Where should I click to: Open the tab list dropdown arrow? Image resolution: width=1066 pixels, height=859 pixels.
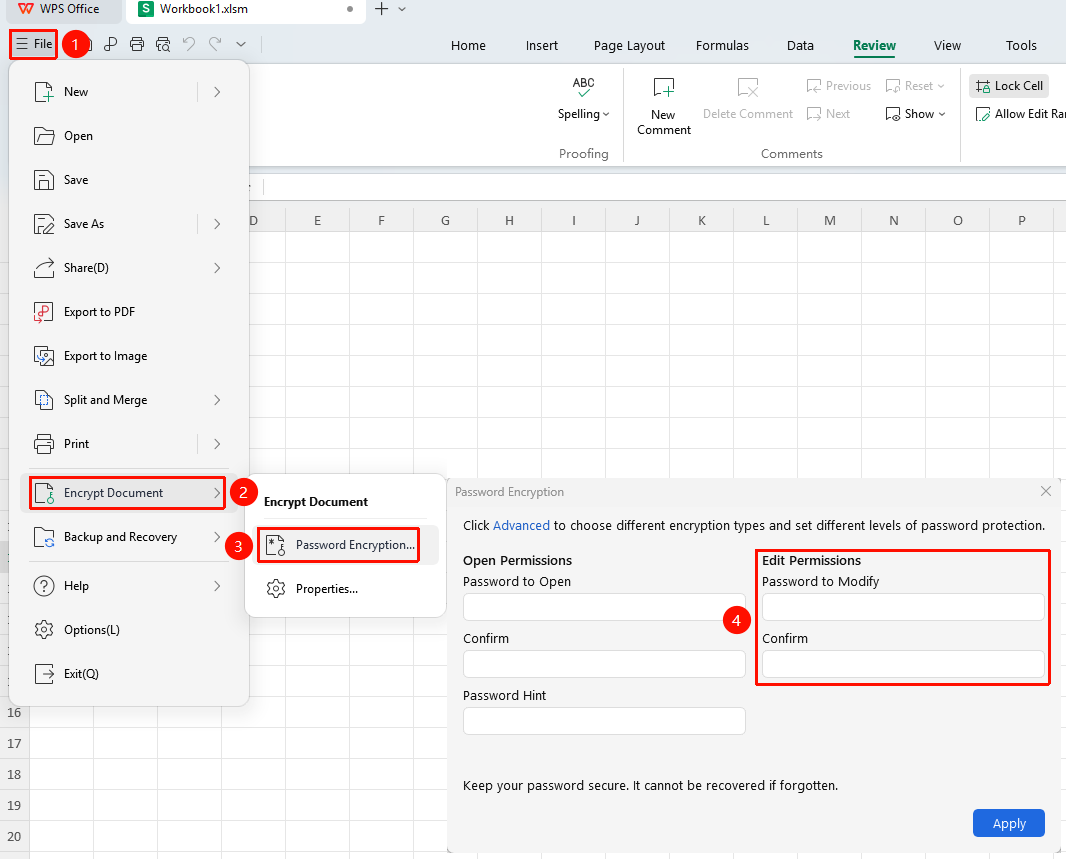402,9
